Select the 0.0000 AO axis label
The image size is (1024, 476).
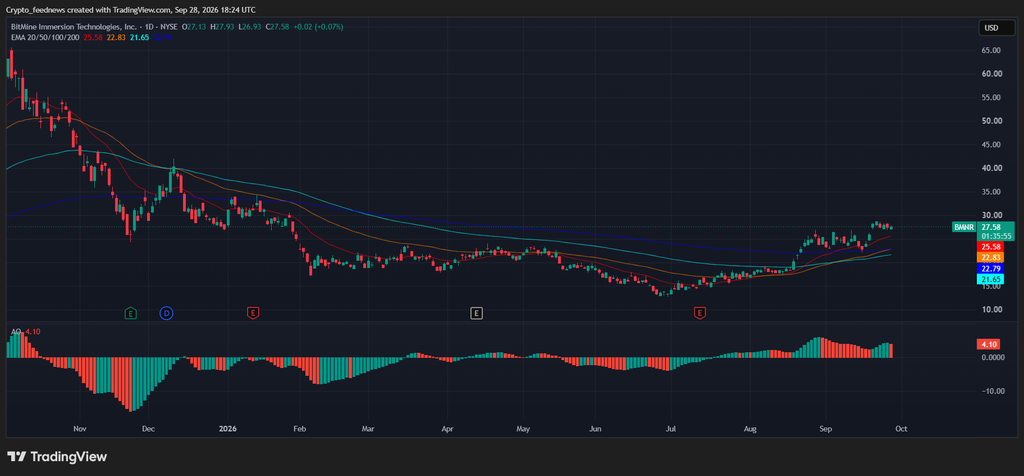pos(992,357)
